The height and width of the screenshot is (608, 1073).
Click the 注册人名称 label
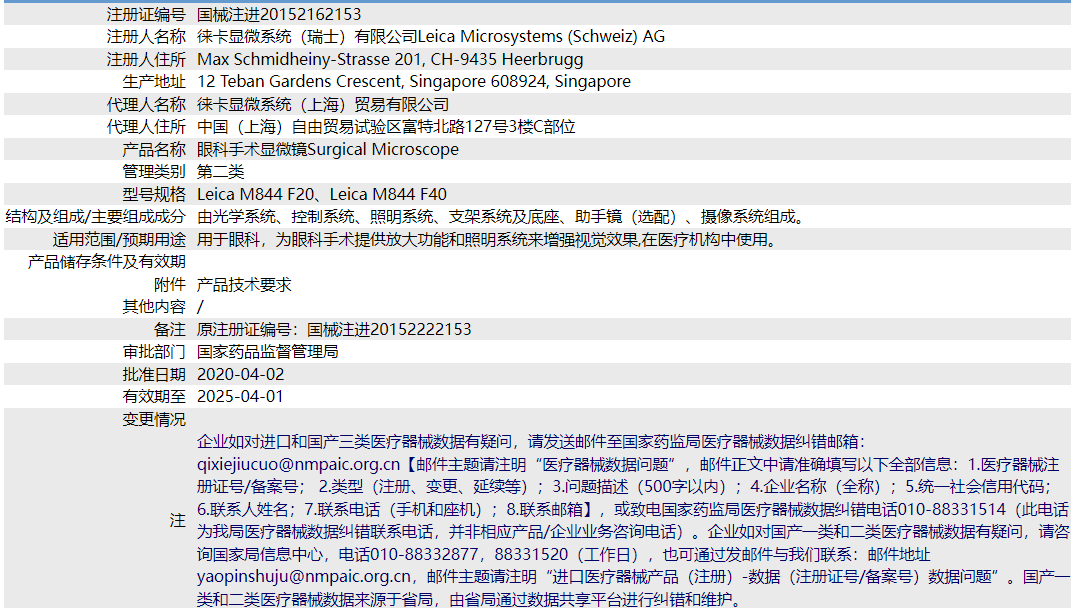tap(146, 37)
